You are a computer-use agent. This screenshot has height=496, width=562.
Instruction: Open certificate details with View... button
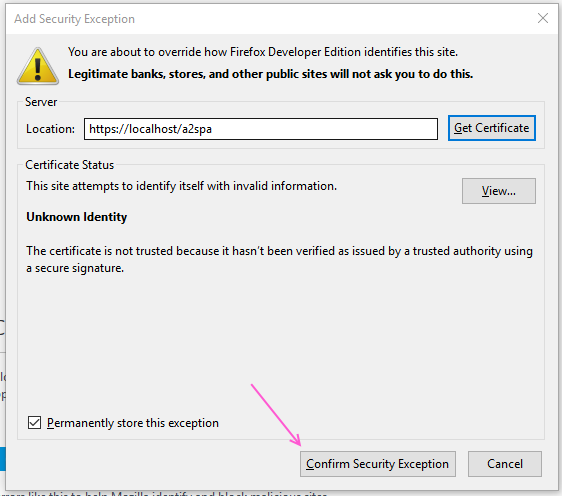499,191
